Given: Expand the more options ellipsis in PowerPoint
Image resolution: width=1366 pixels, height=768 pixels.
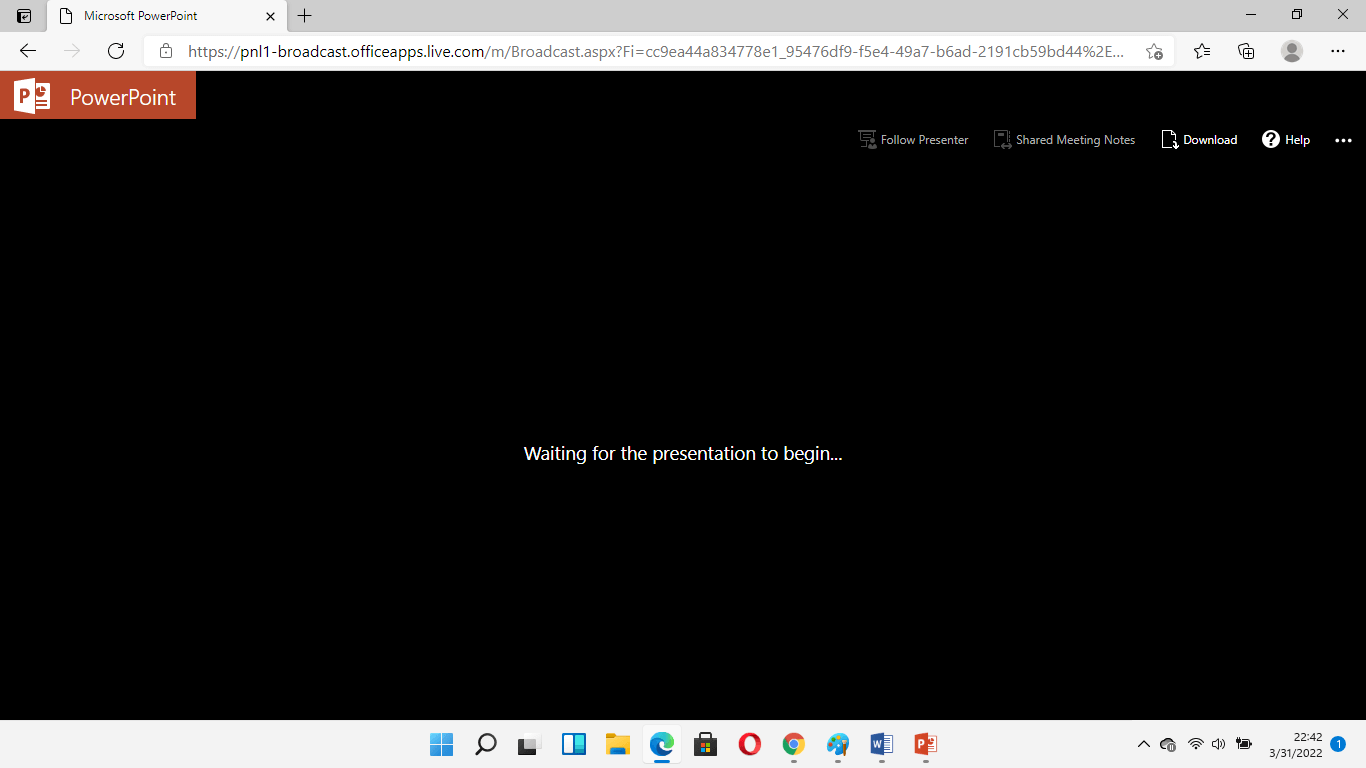Looking at the screenshot, I should [1343, 140].
